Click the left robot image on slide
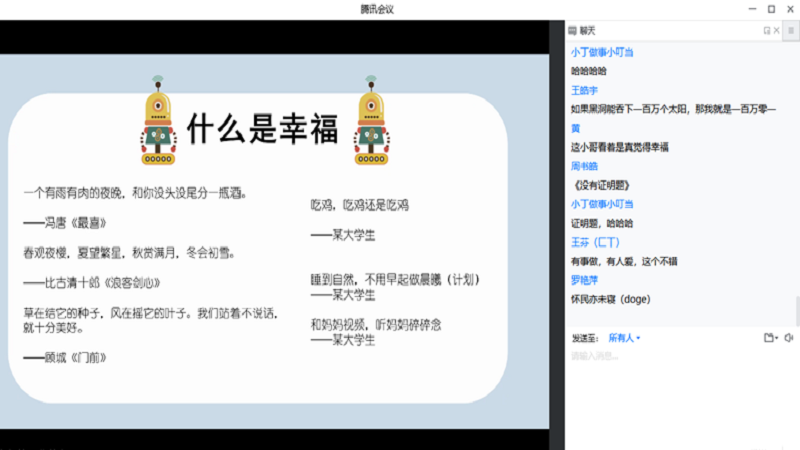Image resolution: width=800 pixels, height=450 pixels. coord(158,120)
